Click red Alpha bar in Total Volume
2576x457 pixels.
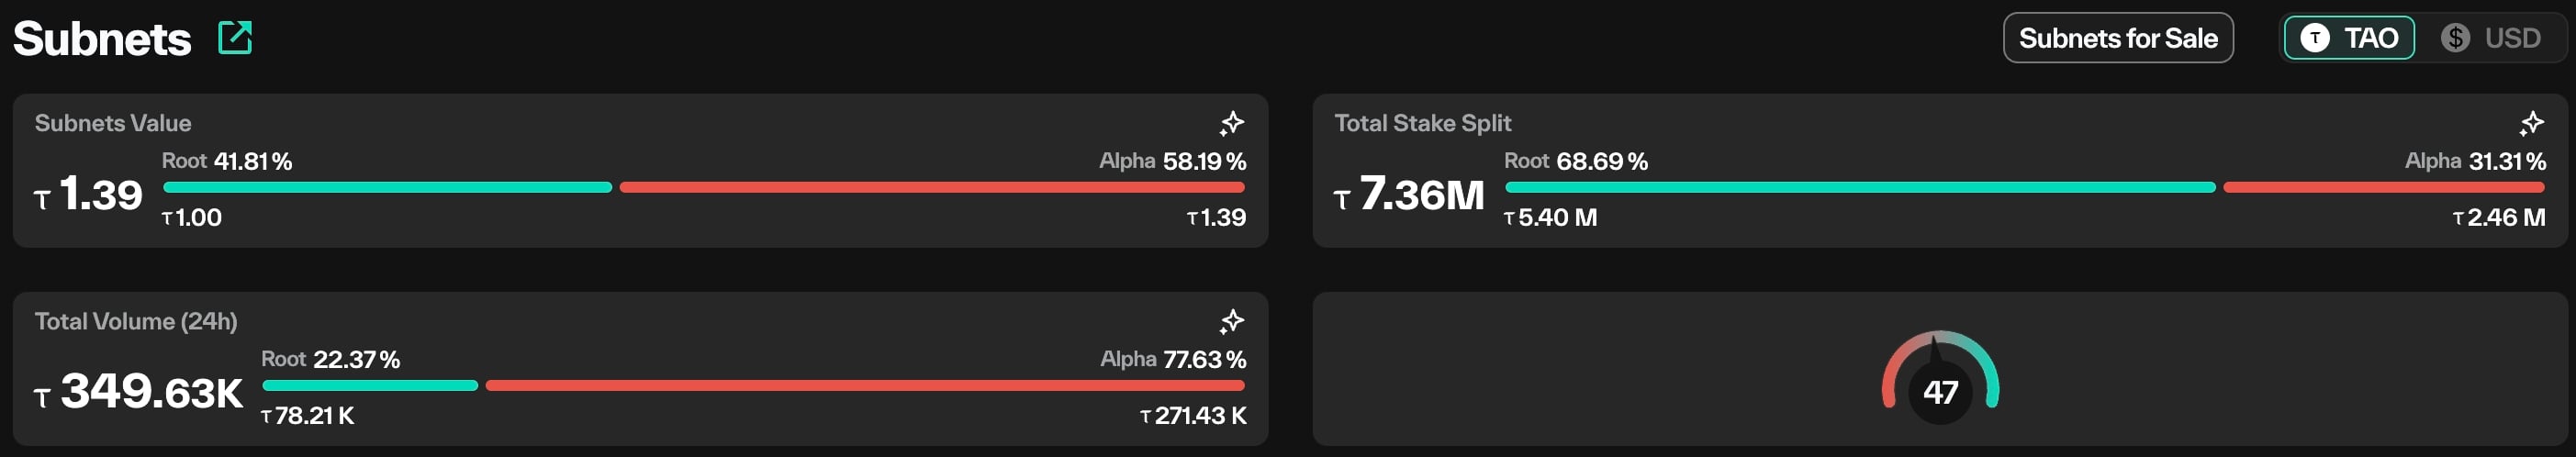click(865, 385)
